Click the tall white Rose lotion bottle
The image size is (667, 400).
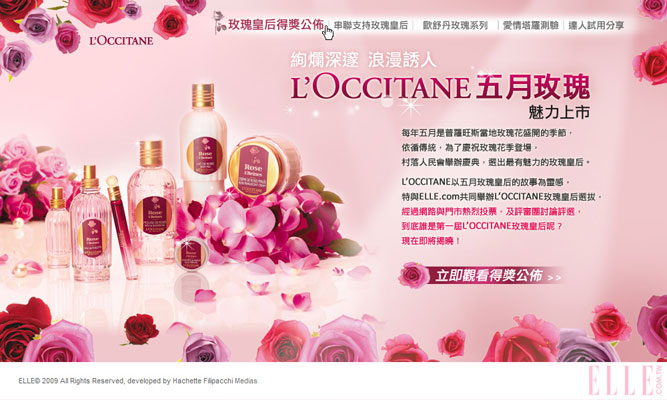[203, 145]
